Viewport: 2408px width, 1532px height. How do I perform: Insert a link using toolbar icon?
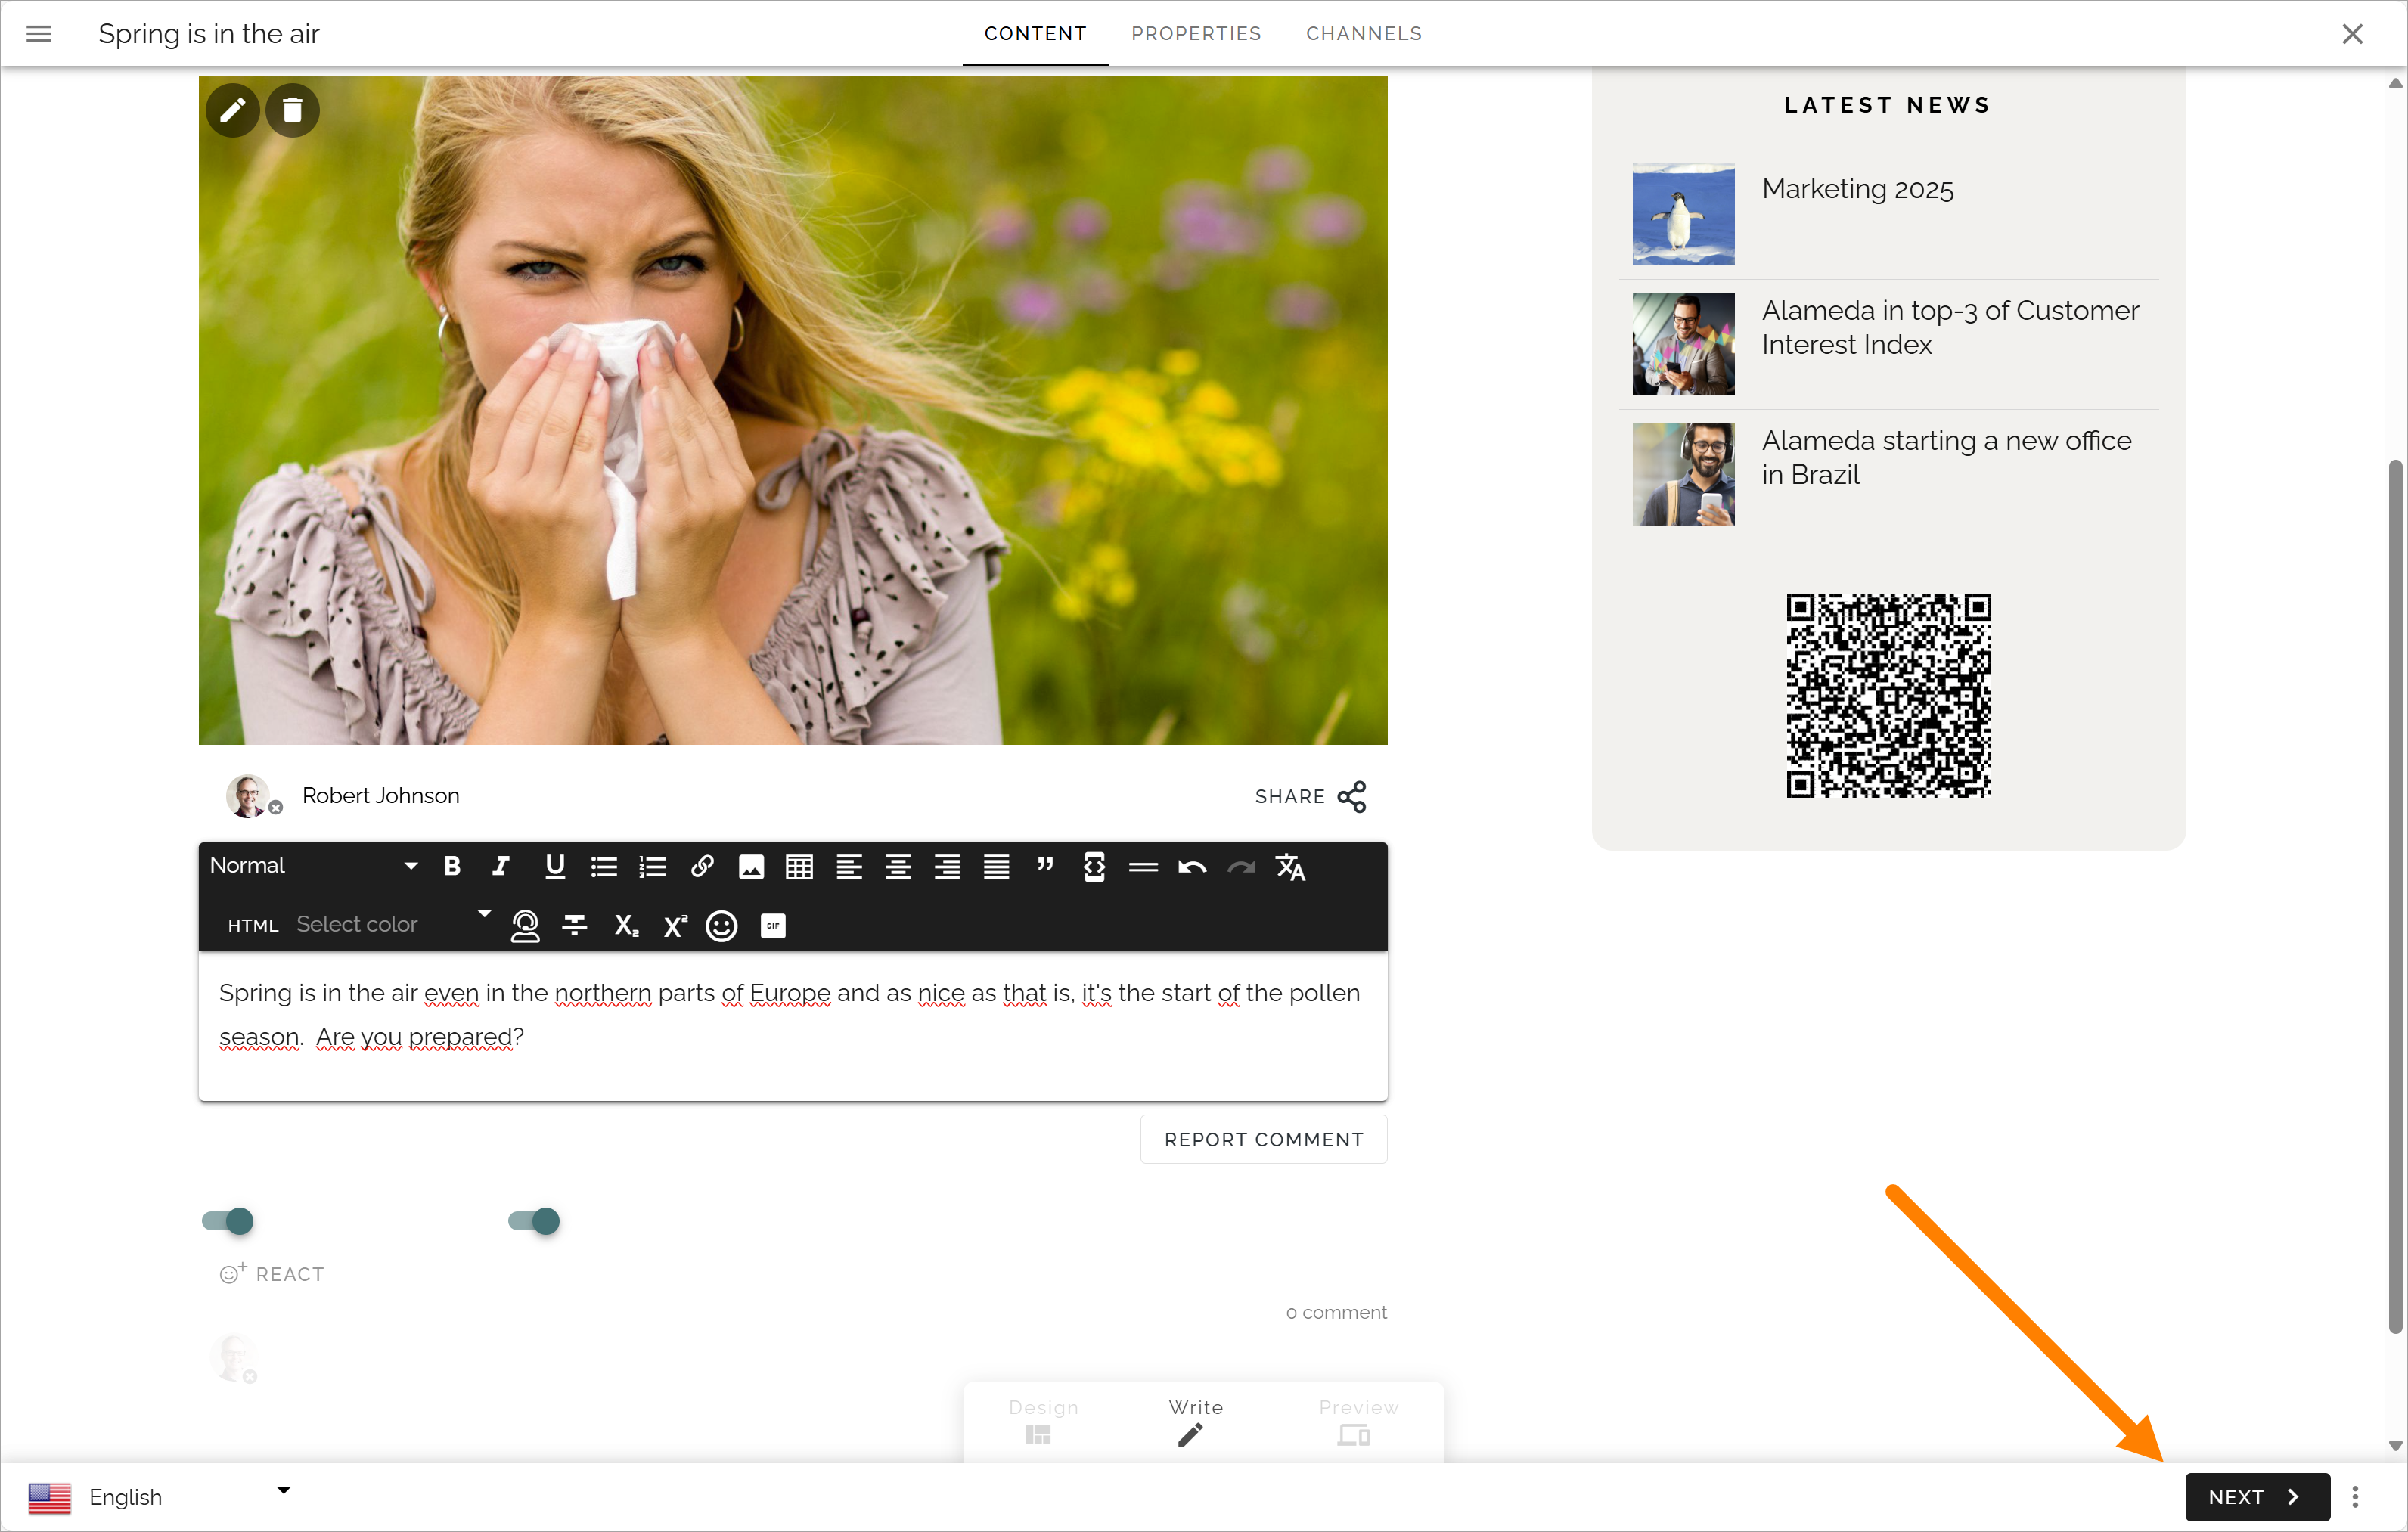(702, 866)
